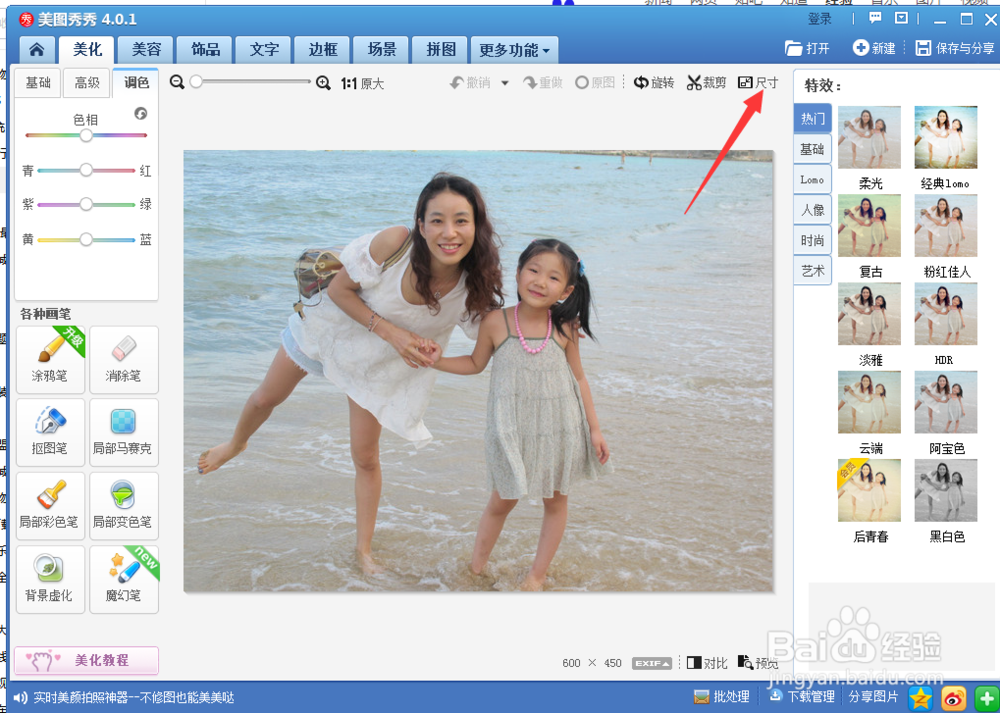The height and width of the screenshot is (713, 1000).
Task: Expand the EXIF info button
Action: click(652, 663)
